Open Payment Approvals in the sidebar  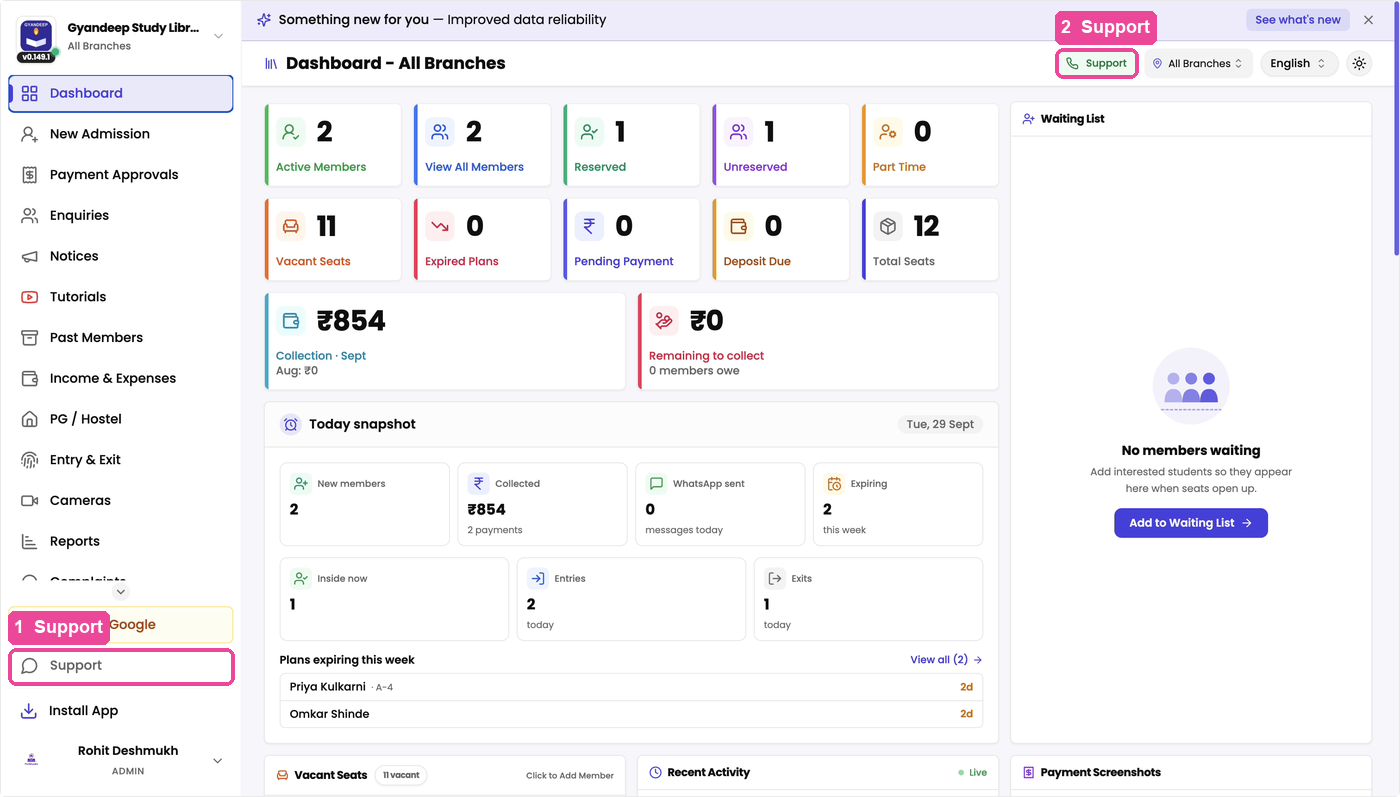pos(121,175)
